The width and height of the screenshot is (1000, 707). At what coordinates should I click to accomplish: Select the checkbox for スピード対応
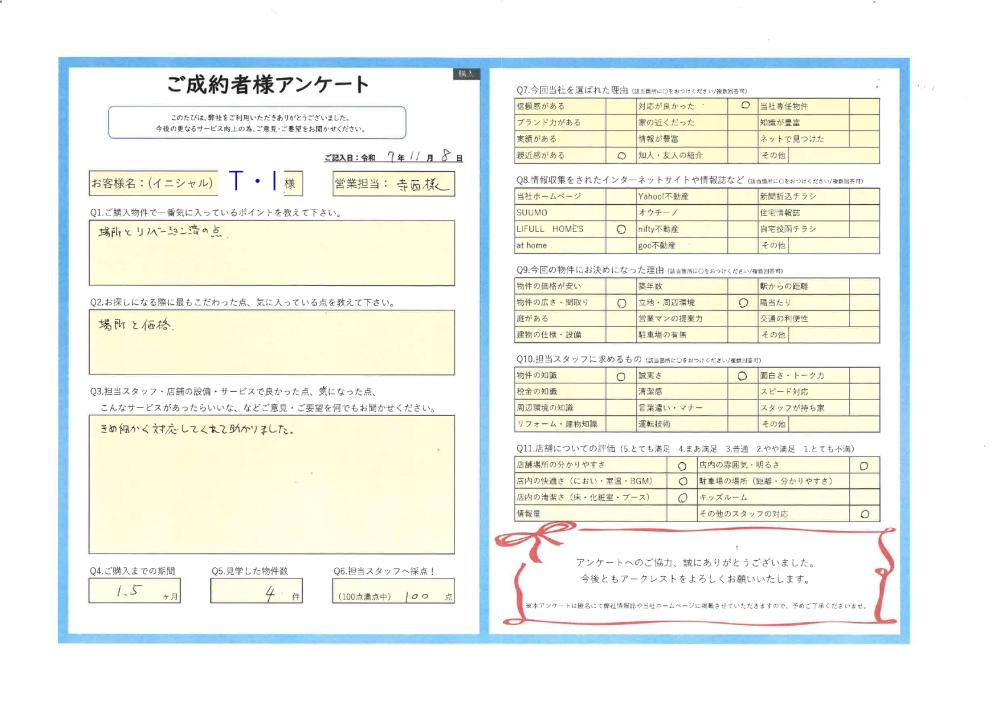(864, 391)
